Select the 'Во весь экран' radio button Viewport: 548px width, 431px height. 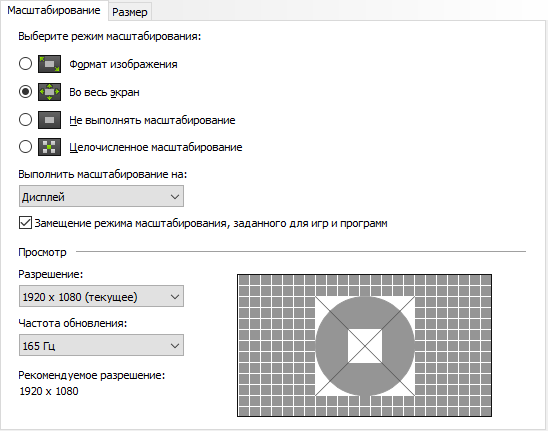[25, 92]
